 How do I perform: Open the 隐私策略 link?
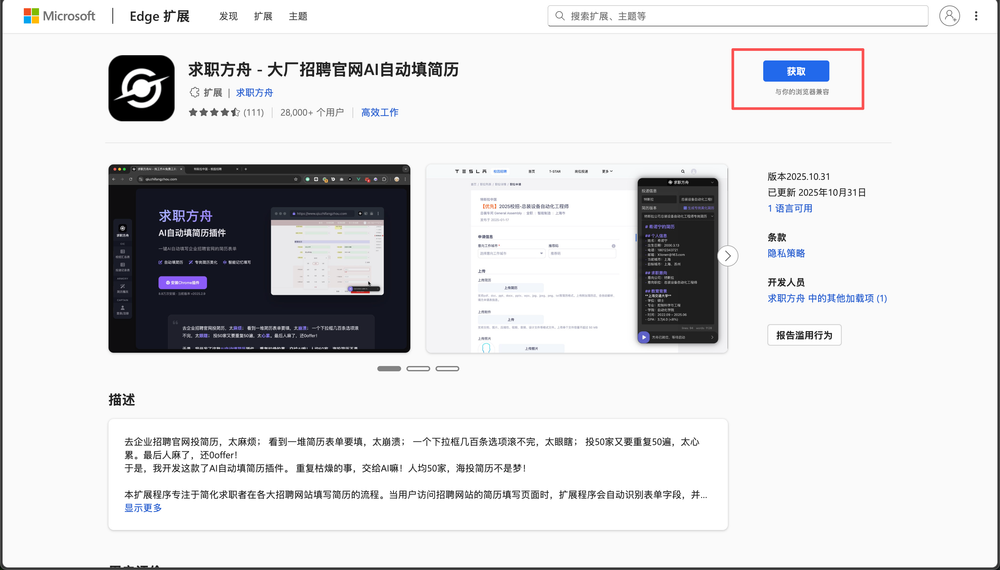786,254
